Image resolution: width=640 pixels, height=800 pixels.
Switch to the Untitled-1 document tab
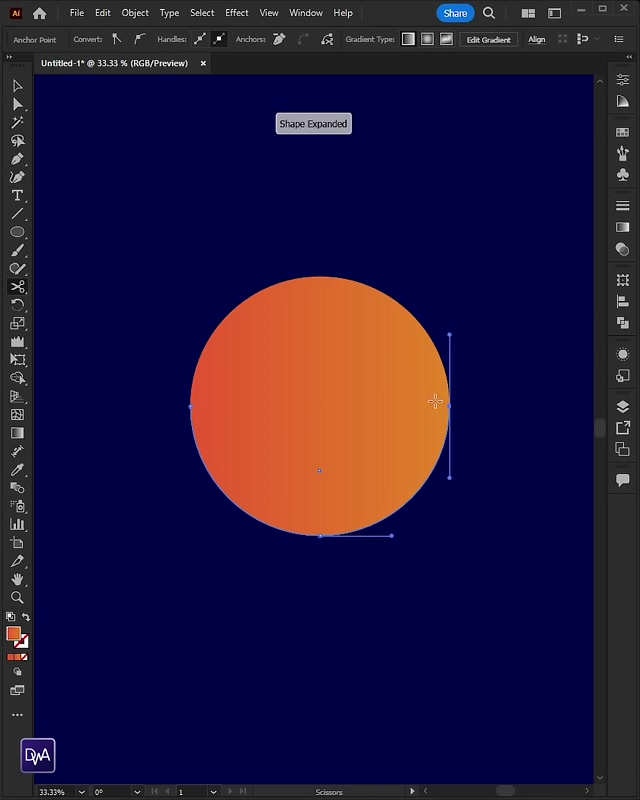[115, 63]
